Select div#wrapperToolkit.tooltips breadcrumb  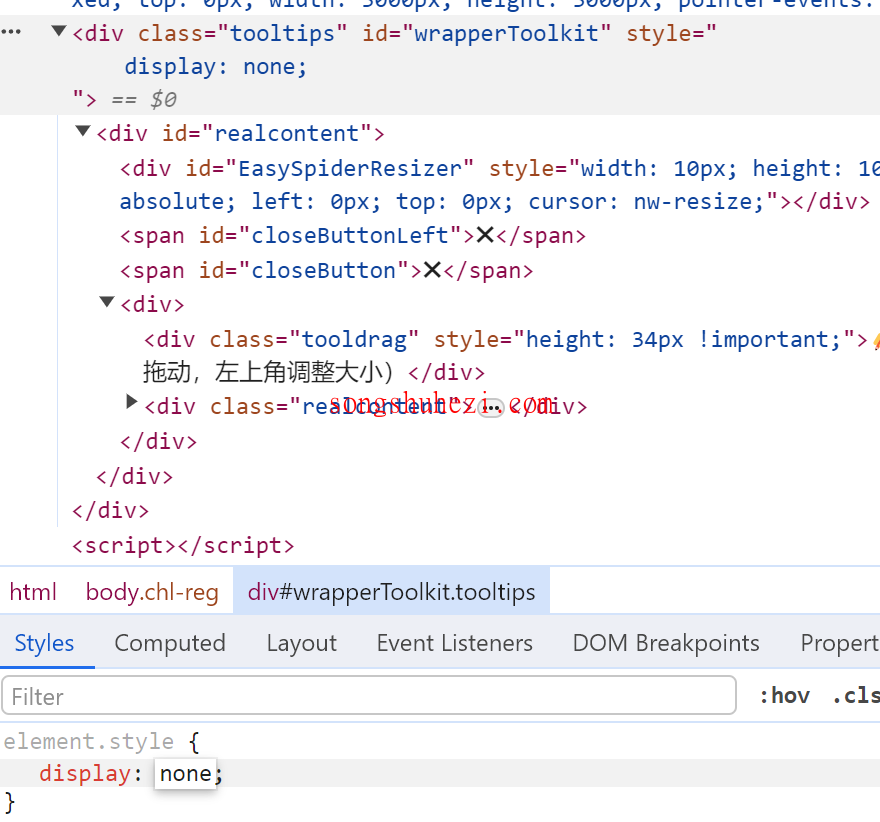point(391,592)
